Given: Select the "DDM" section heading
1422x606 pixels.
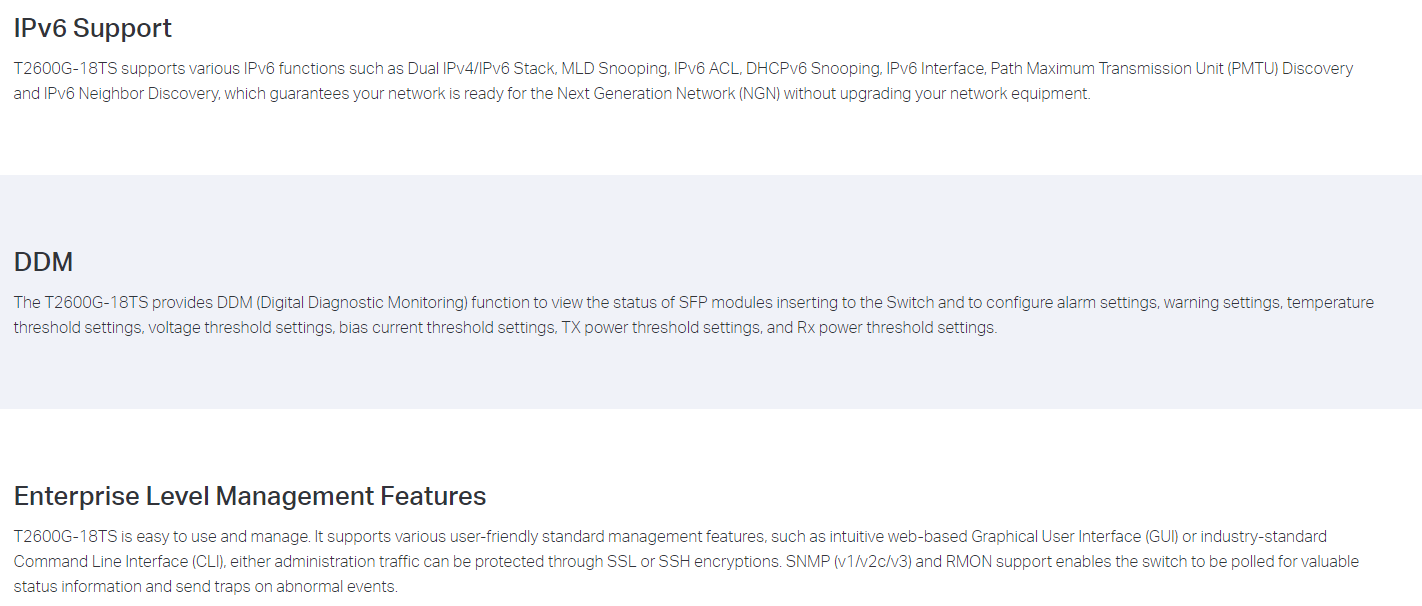Looking at the screenshot, I should pyautogui.click(x=43, y=262).
